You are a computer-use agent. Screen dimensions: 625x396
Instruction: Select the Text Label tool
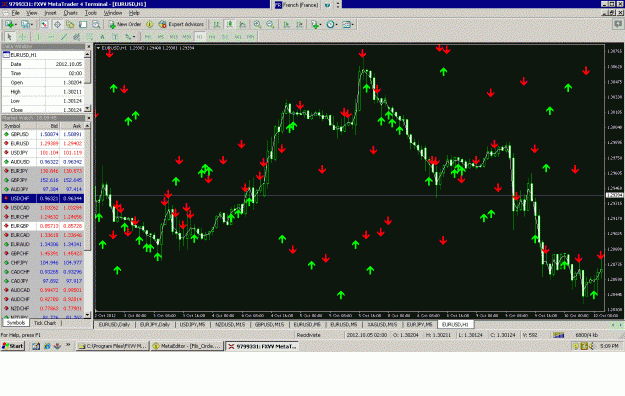pos(115,37)
